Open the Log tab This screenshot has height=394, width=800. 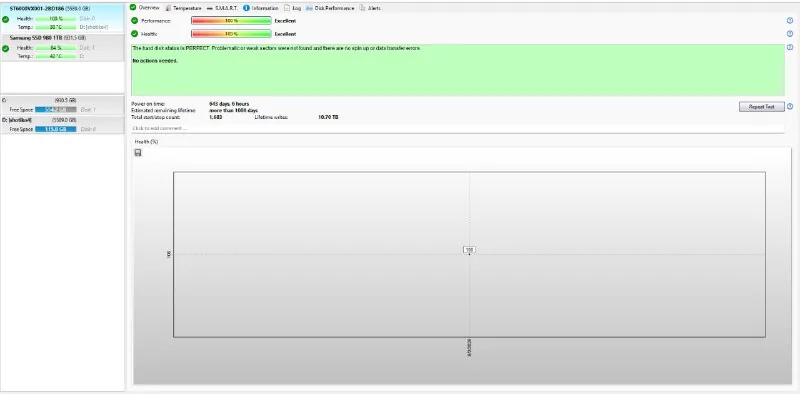click(293, 8)
